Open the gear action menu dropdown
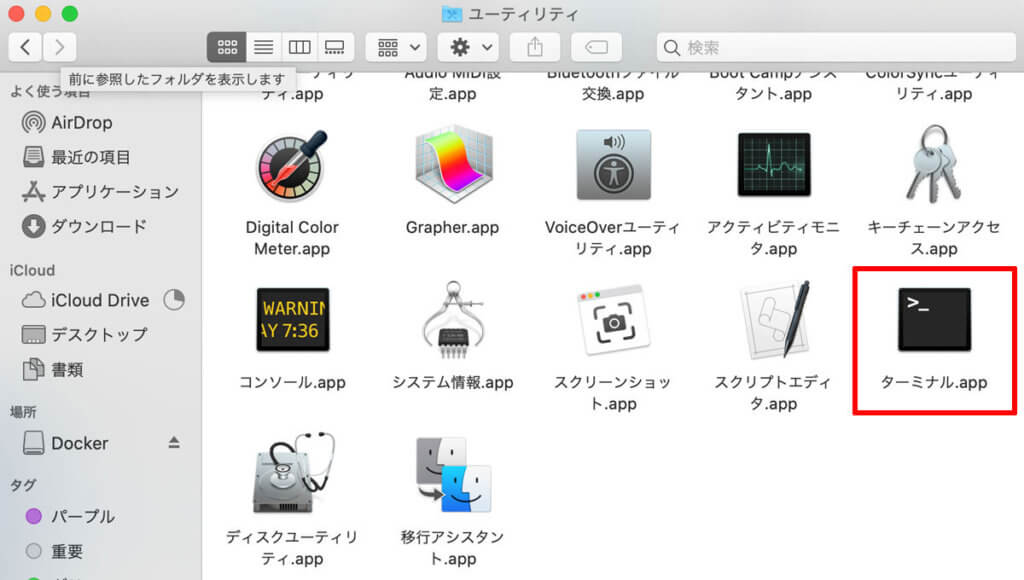Screen dimensions: 1024x580 click(x=469, y=47)
